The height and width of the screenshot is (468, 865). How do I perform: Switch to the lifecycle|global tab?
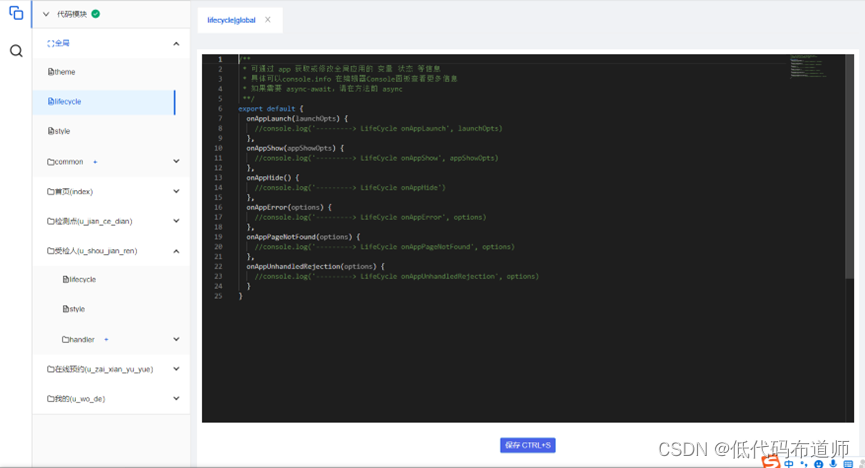(x=231, y=20)
